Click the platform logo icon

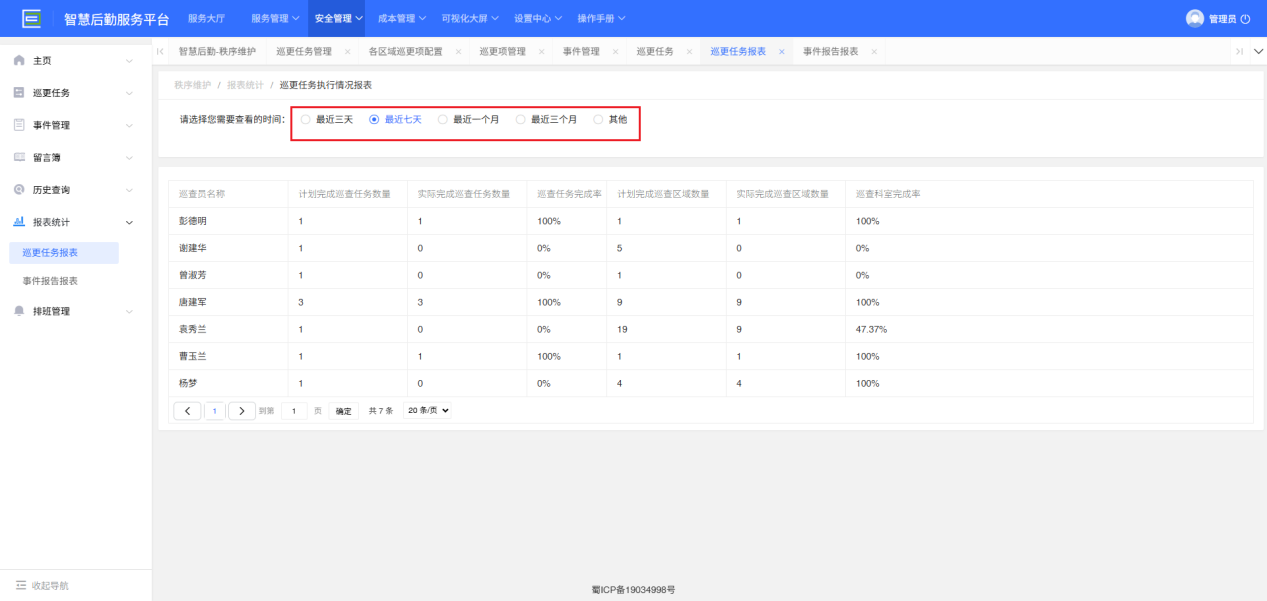click(32, 18)
